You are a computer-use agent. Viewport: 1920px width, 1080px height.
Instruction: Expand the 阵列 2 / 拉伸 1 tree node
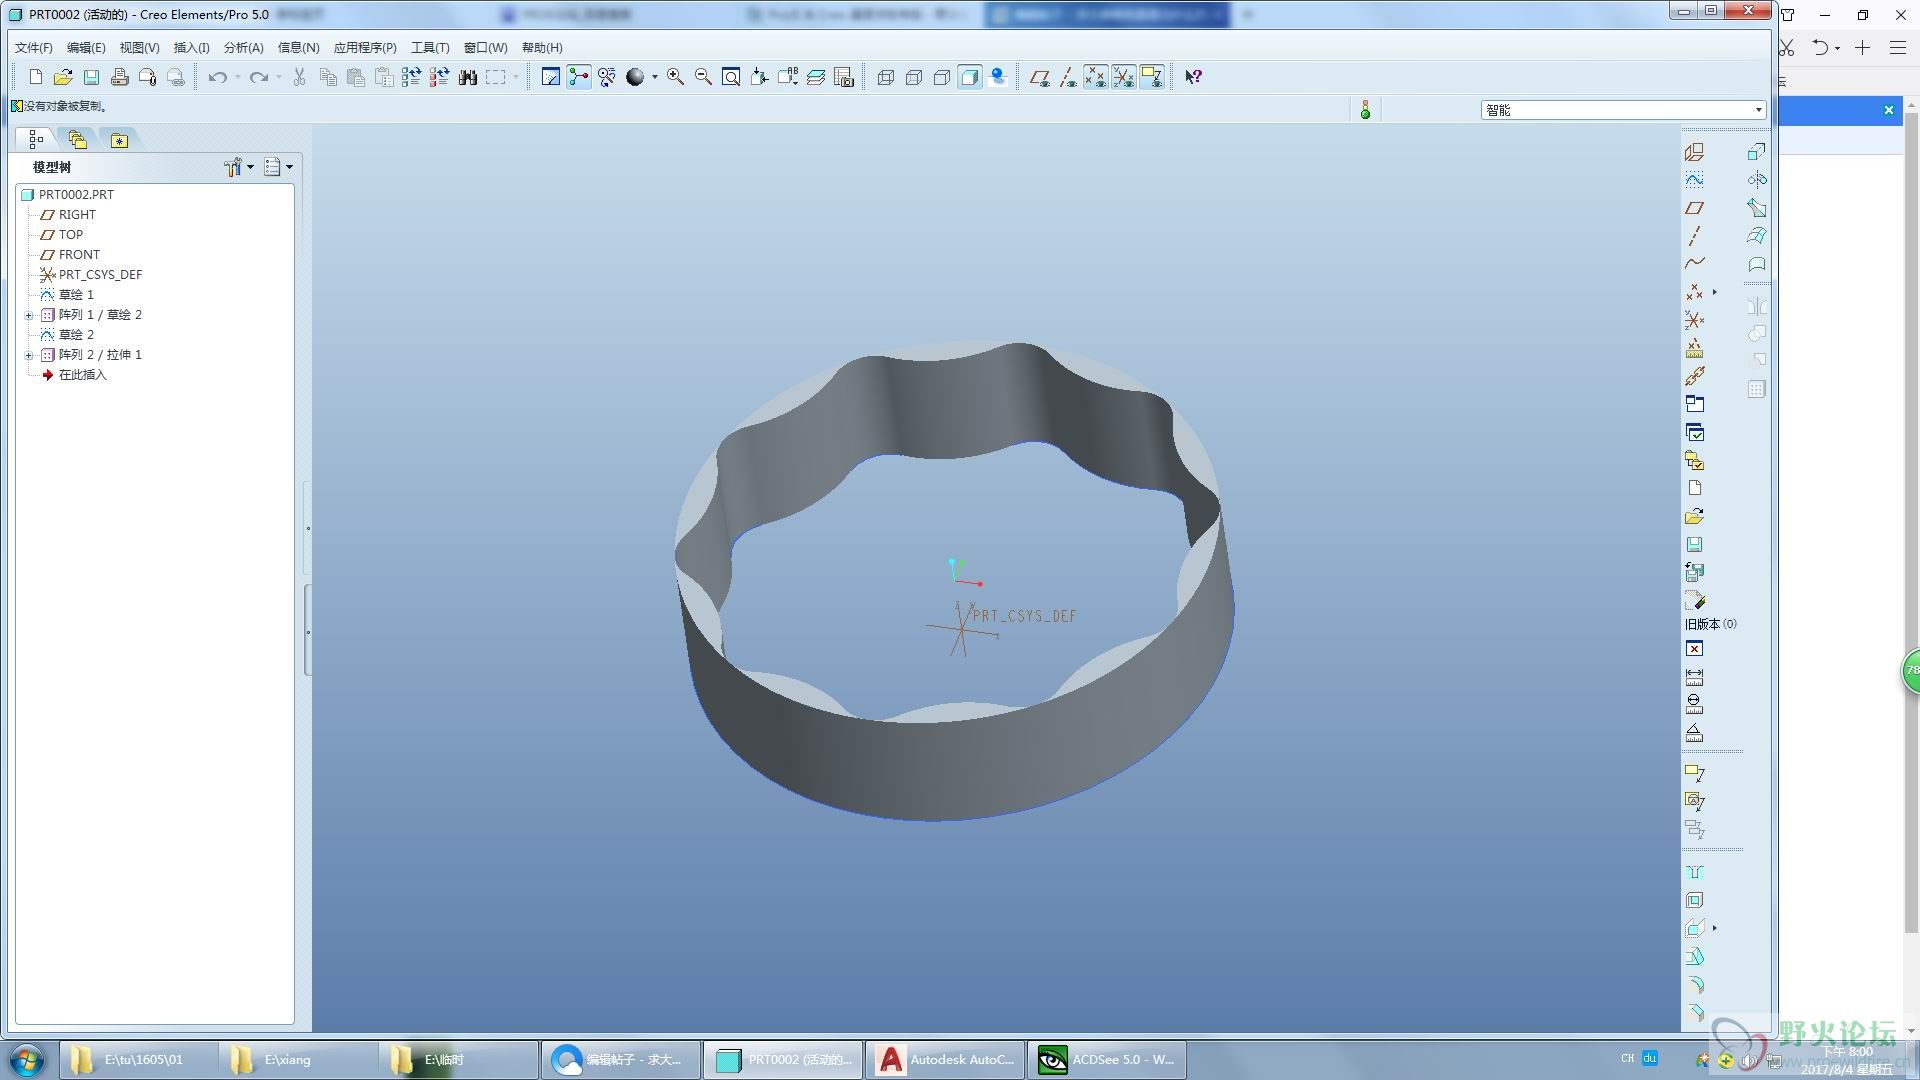click(29, 355)
